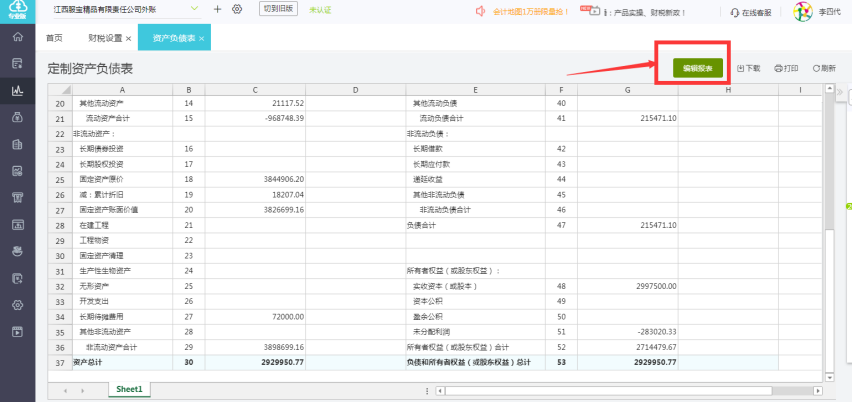Close the 资产负债表 tab
The width and height of the screenshot is (853, 402).
click(201, 39)
